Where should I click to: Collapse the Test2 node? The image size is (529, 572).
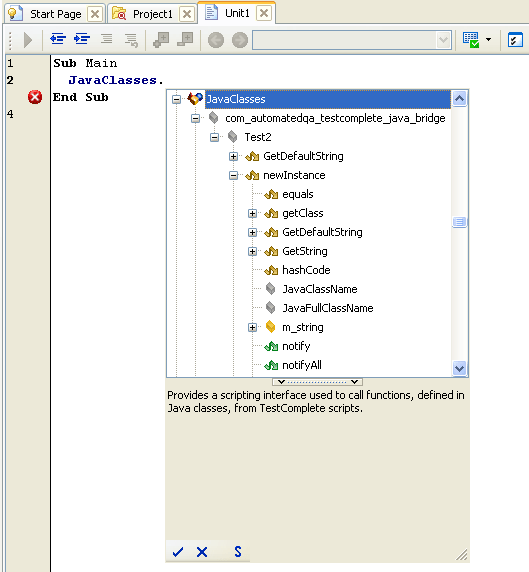coord(215,137)
